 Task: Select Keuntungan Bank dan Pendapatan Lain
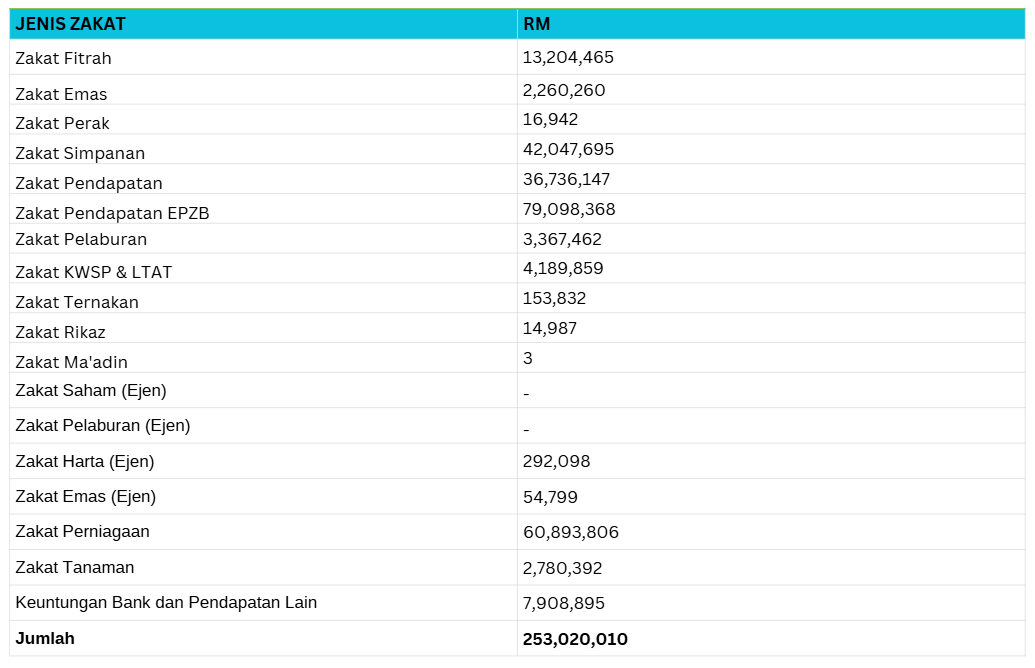[x=166, y=602]
